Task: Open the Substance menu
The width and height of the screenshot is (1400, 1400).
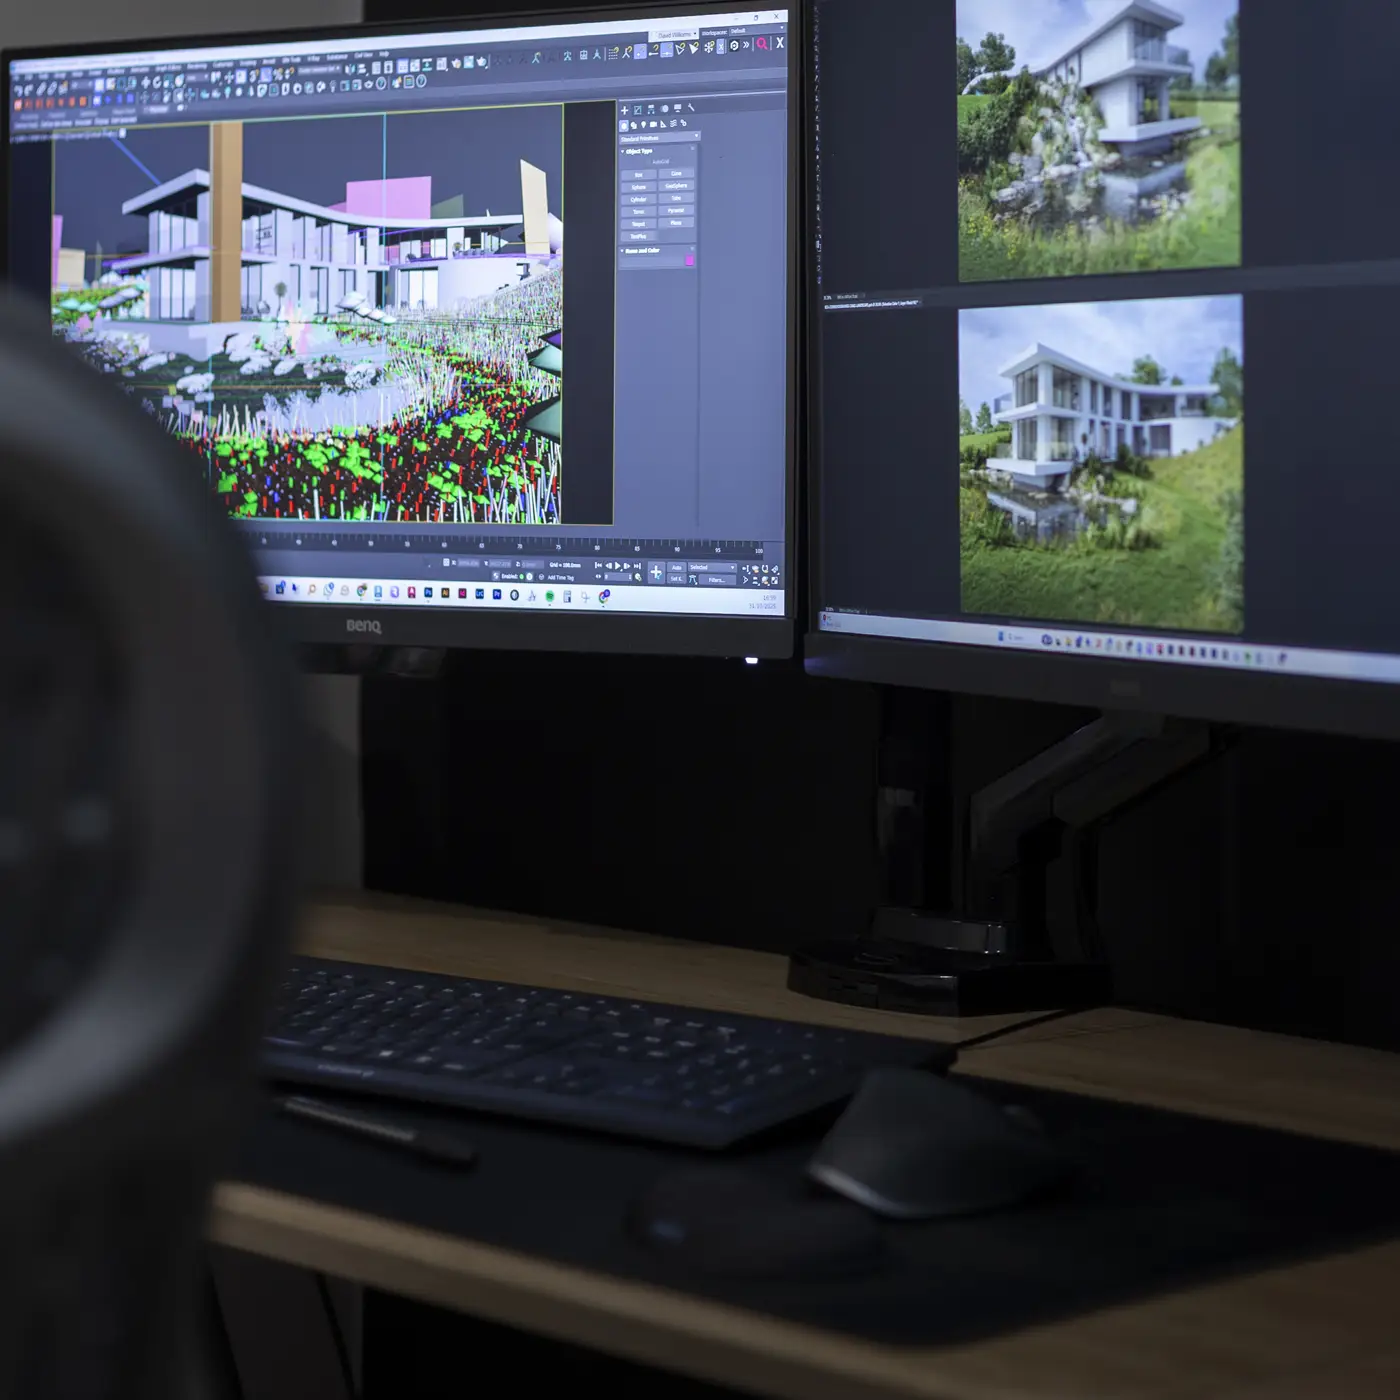Action: tap(337, 57)
